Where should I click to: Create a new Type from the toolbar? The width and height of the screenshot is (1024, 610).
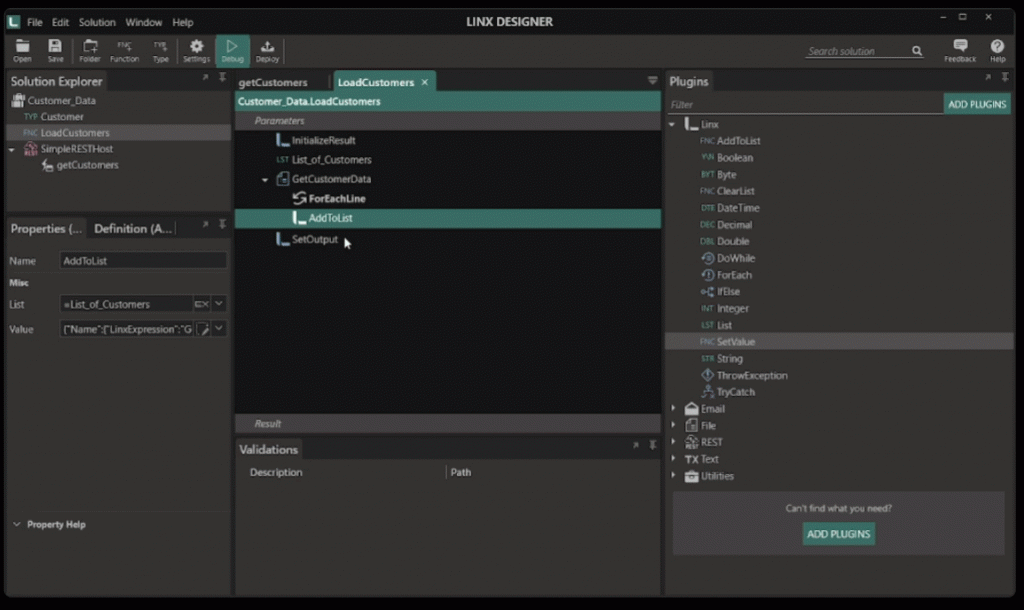[x=160, y=50]
